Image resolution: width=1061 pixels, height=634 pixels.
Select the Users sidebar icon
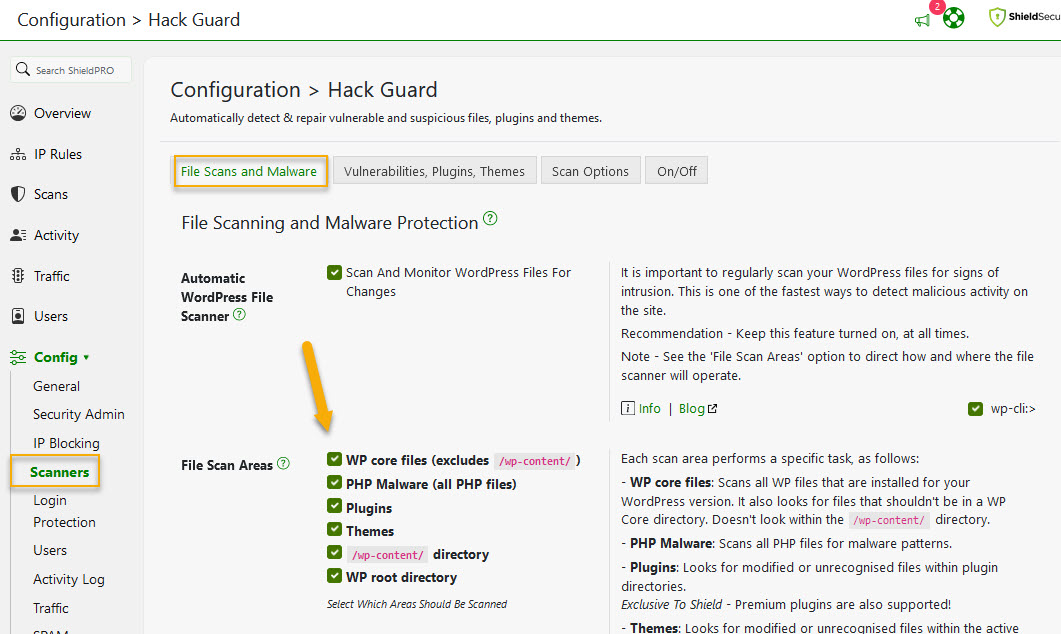18,316
